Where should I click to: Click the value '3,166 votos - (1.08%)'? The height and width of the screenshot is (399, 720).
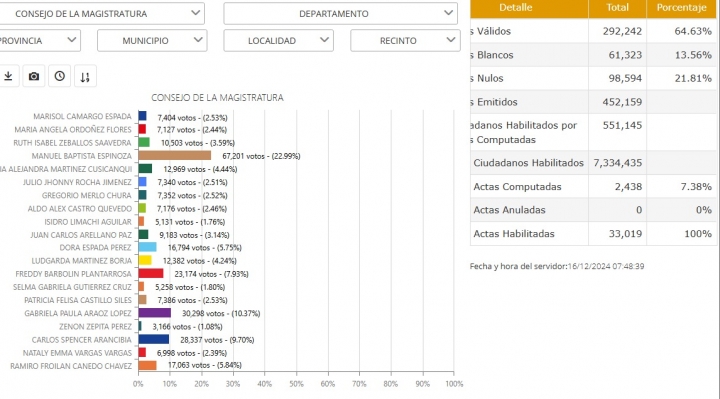tap(187, 327)
